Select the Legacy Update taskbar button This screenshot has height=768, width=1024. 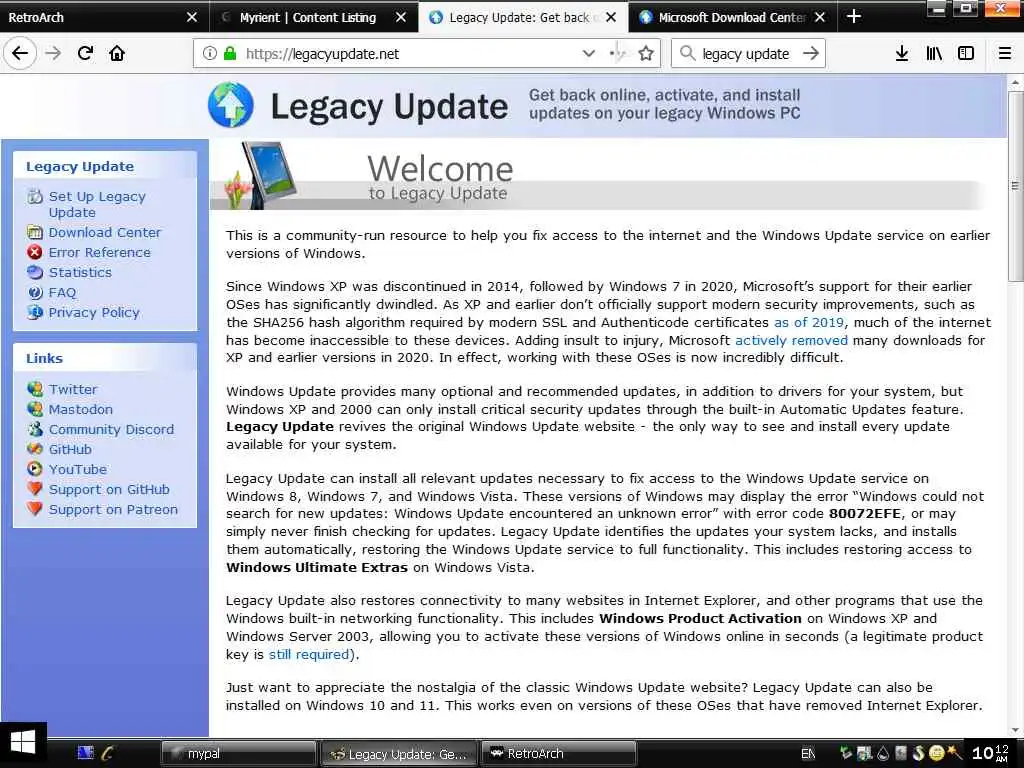[399, 754]
